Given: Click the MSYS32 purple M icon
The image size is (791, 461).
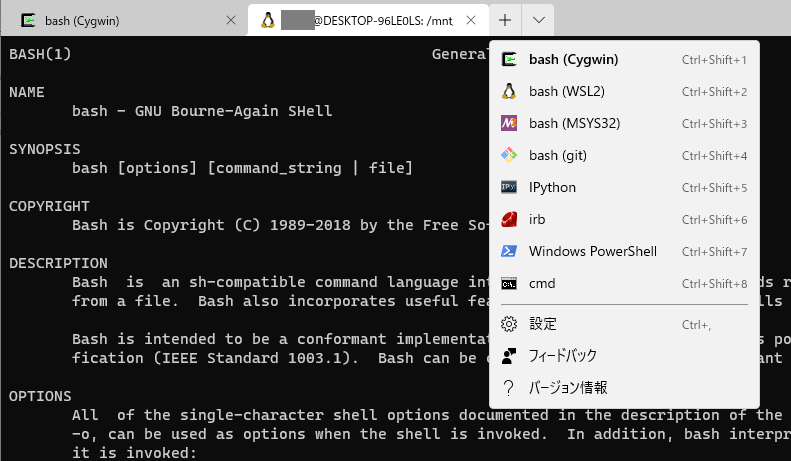Looking at the screenshot, I should click(x=509, y=123).
